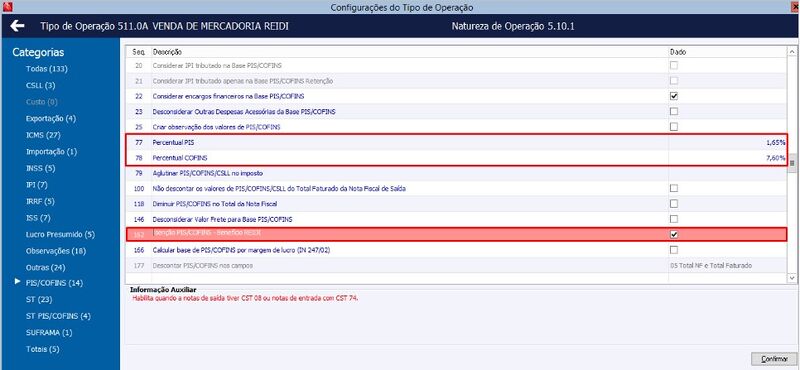Viewport: 800px width, 370px height.
Task: Select the Custo (0) category
Action: (42, 102)
